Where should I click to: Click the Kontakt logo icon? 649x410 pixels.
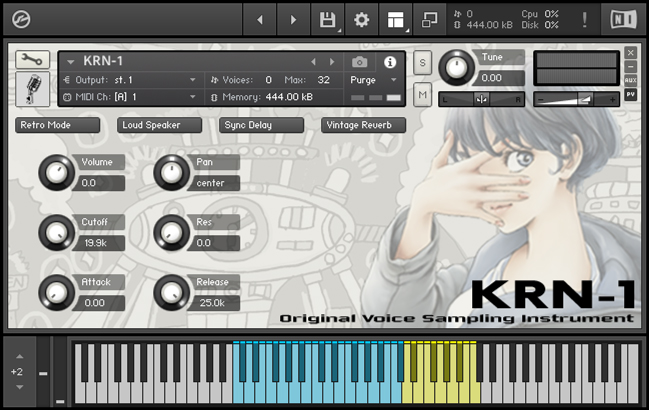pyautogui.click(x=21, y=19)
